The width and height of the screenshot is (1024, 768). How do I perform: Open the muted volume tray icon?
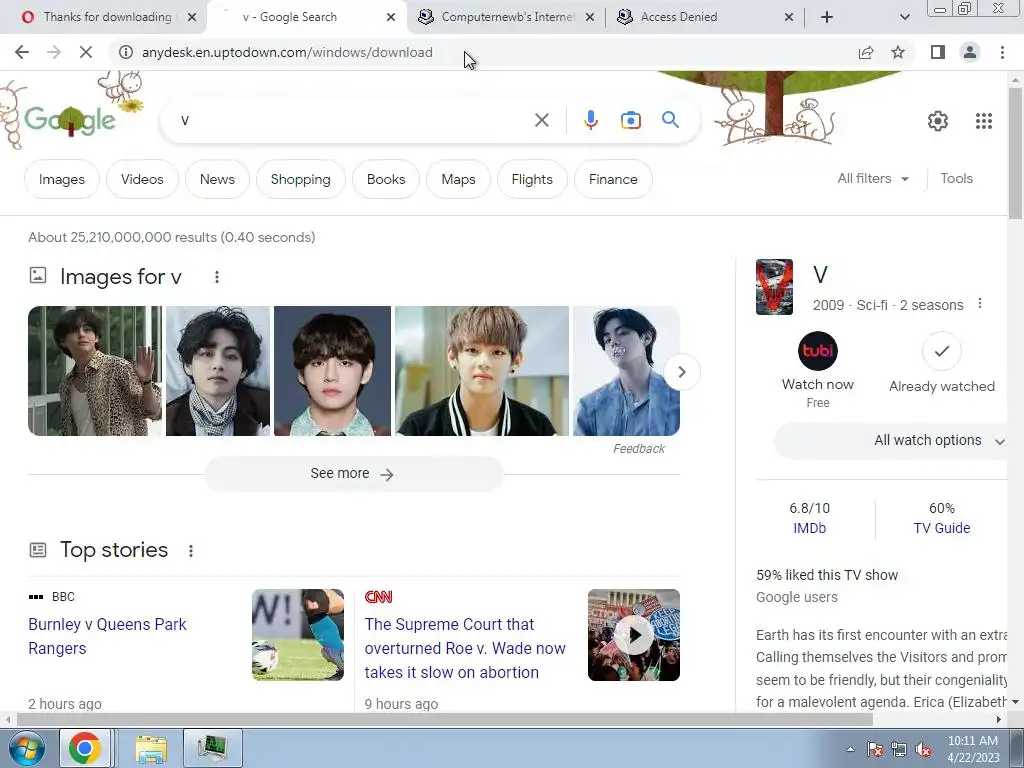coord(923,749)
